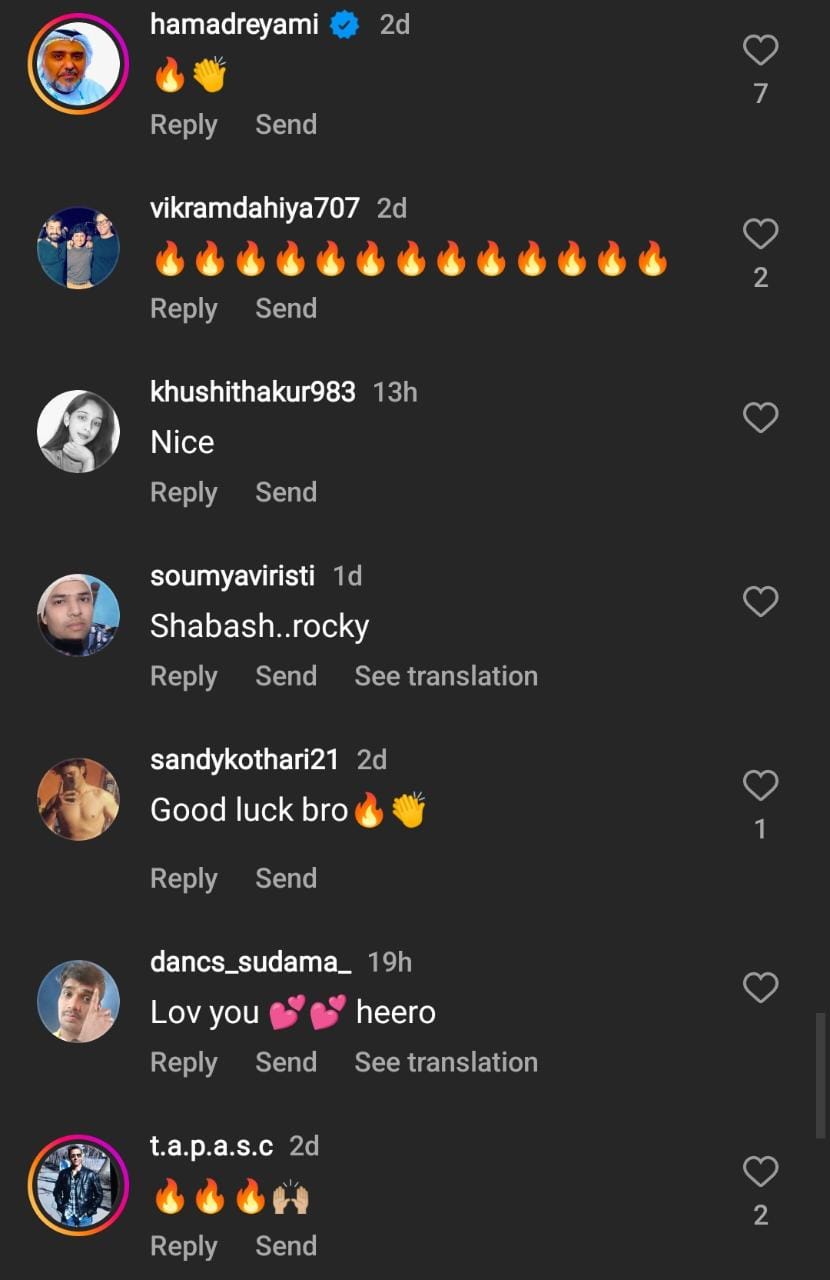Viewport: 830px width, 1280px height.
Task: See translation of "Shabash..rocky"
Action: coord(446,677)
